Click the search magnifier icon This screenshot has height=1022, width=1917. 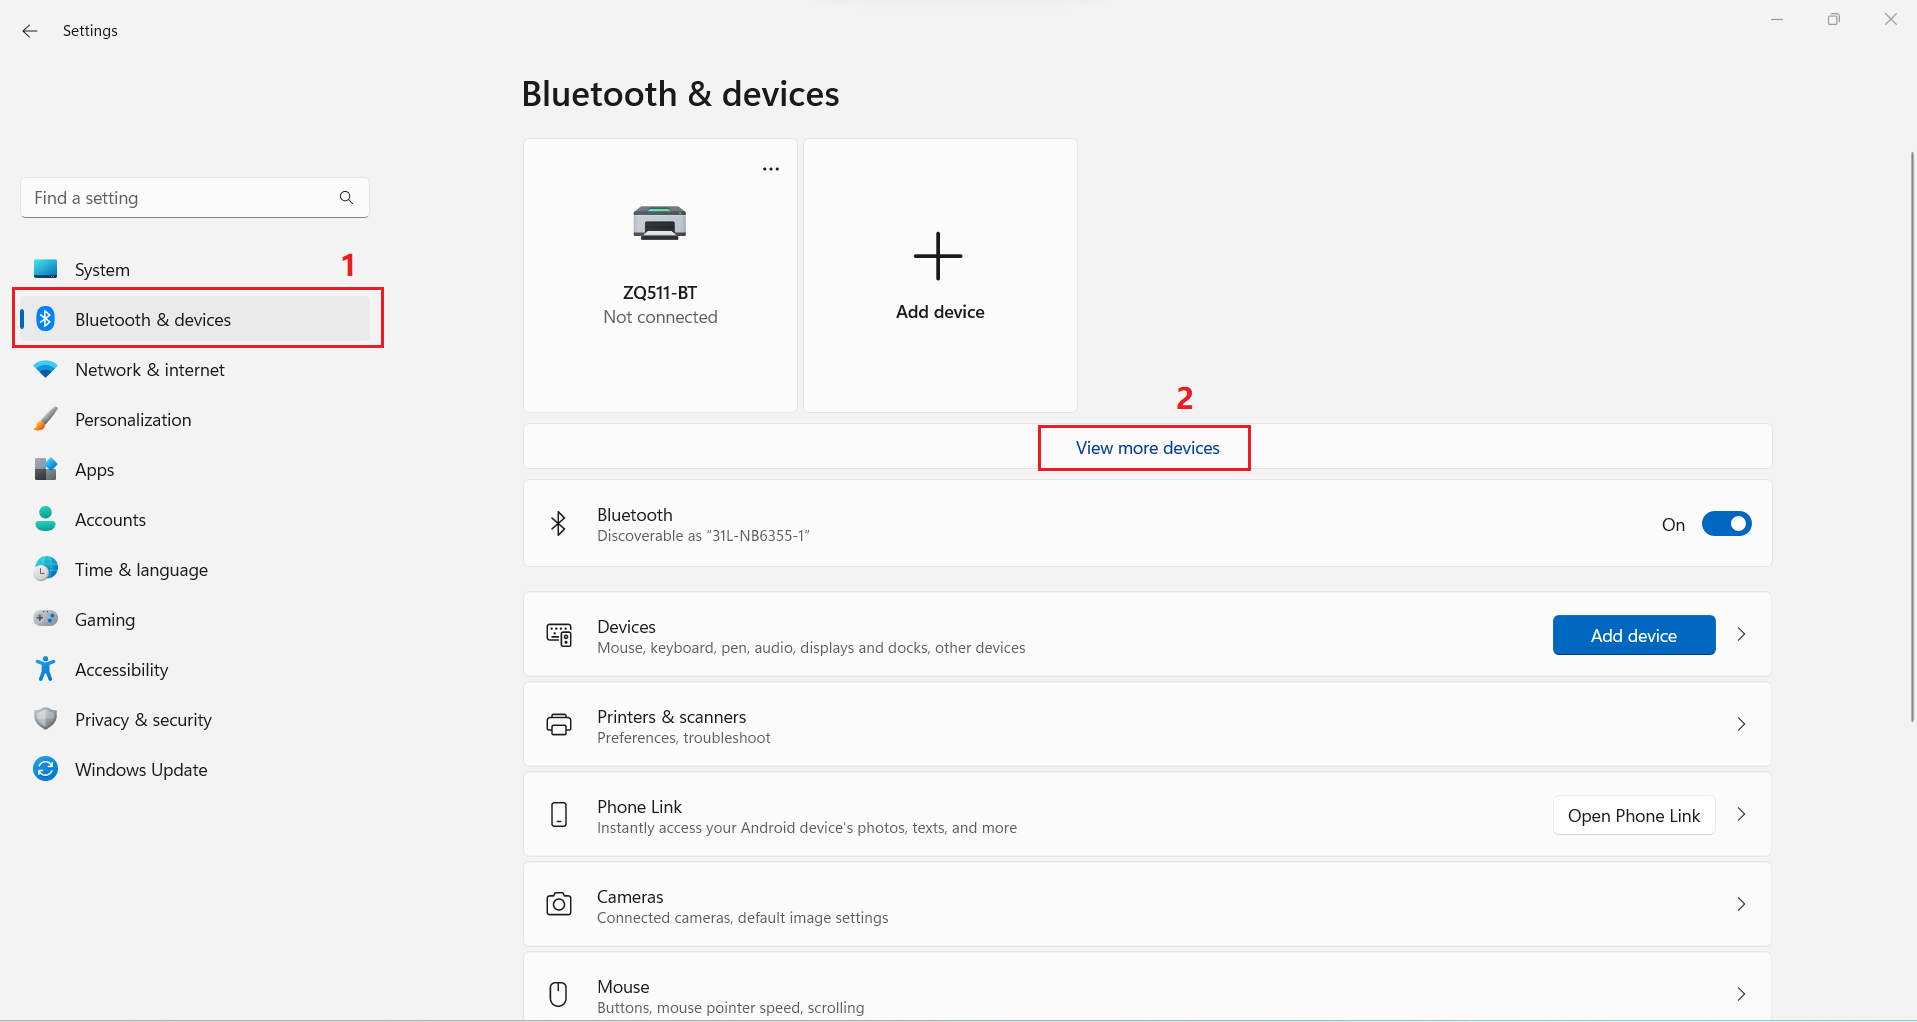(x=346, y=198)
